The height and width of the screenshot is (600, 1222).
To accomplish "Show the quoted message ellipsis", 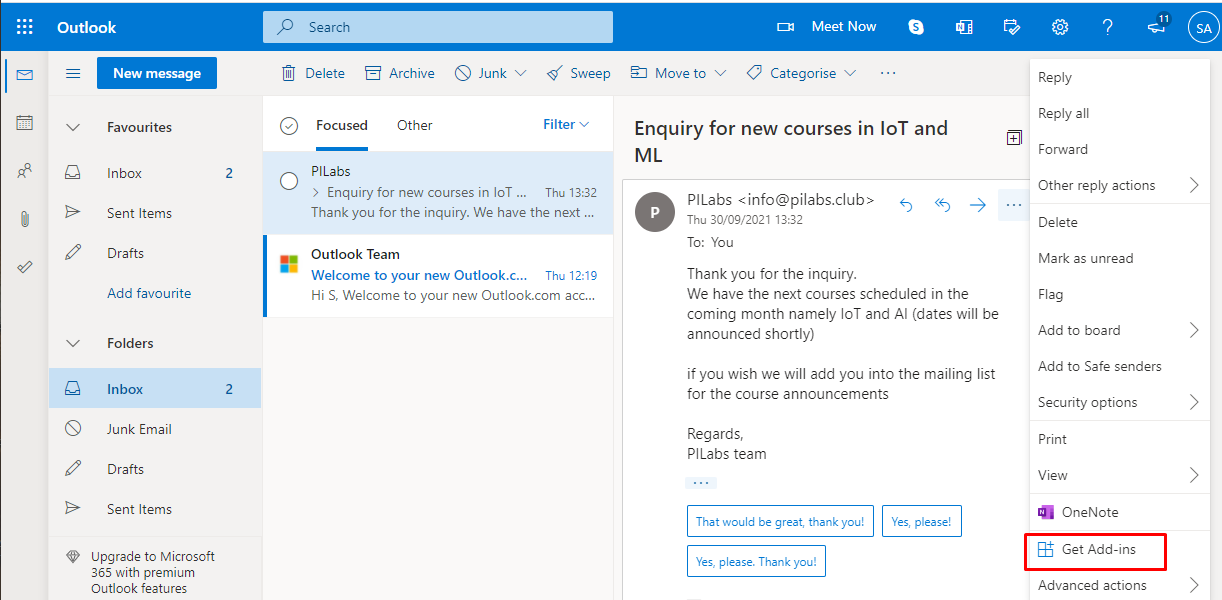I will (x=700, y=482).
